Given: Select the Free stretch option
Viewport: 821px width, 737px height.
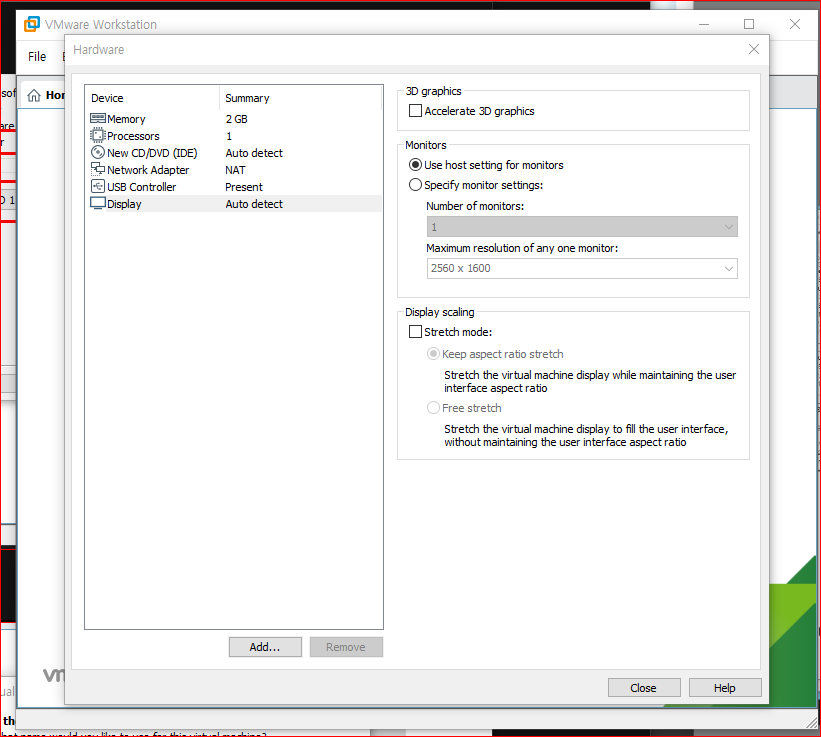Looking at the screenshot, I should coord(433,408).
